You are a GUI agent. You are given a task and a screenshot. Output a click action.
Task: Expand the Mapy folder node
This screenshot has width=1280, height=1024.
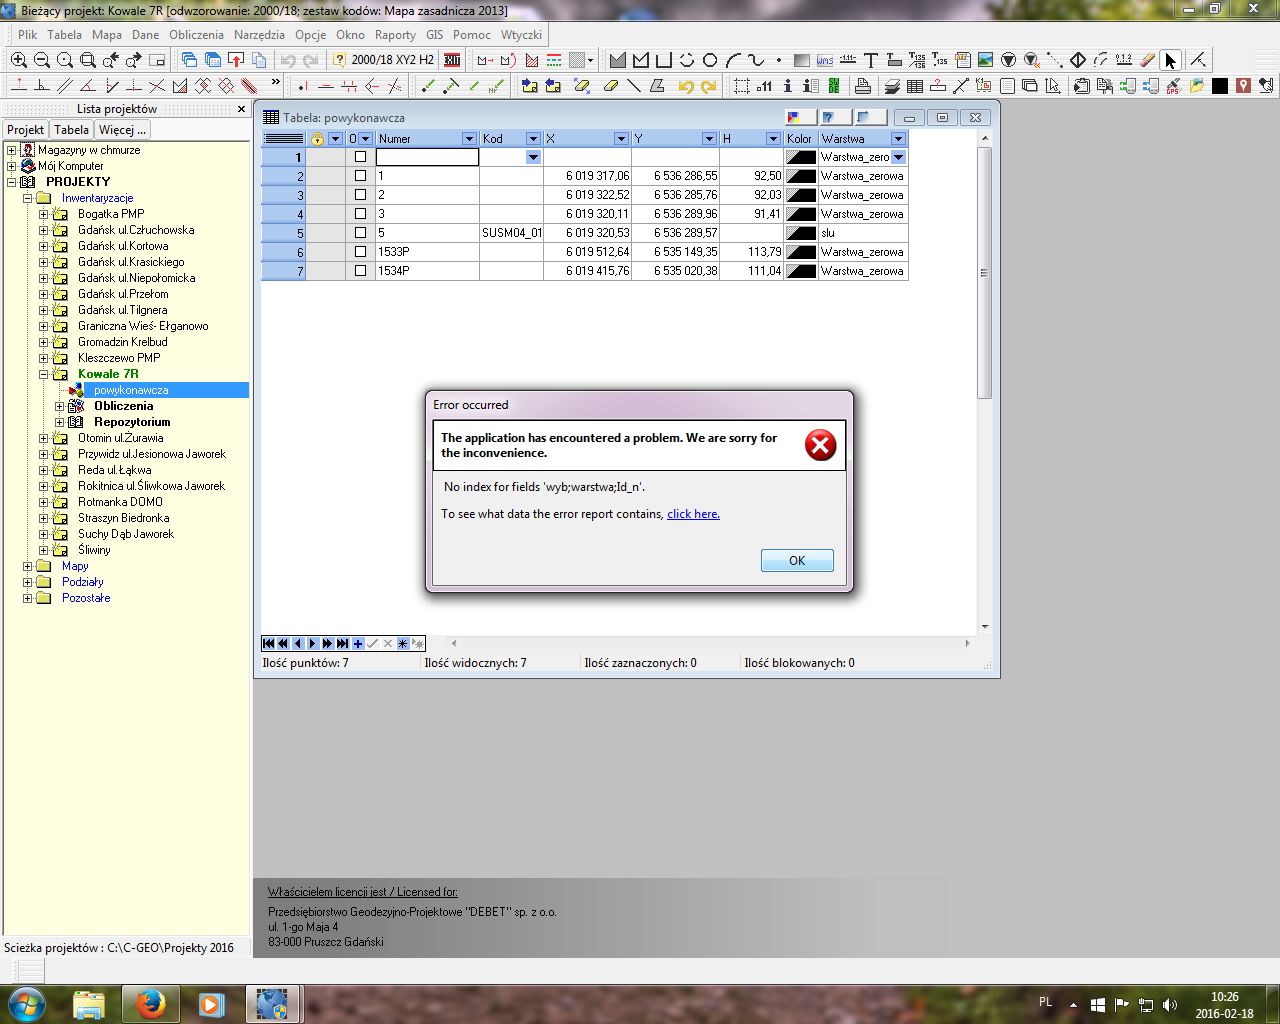28,566
